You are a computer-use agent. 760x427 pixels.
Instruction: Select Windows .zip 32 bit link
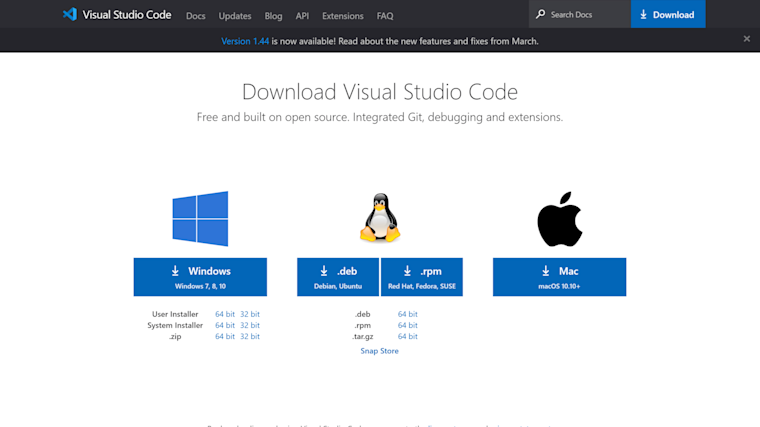(250, 336)
